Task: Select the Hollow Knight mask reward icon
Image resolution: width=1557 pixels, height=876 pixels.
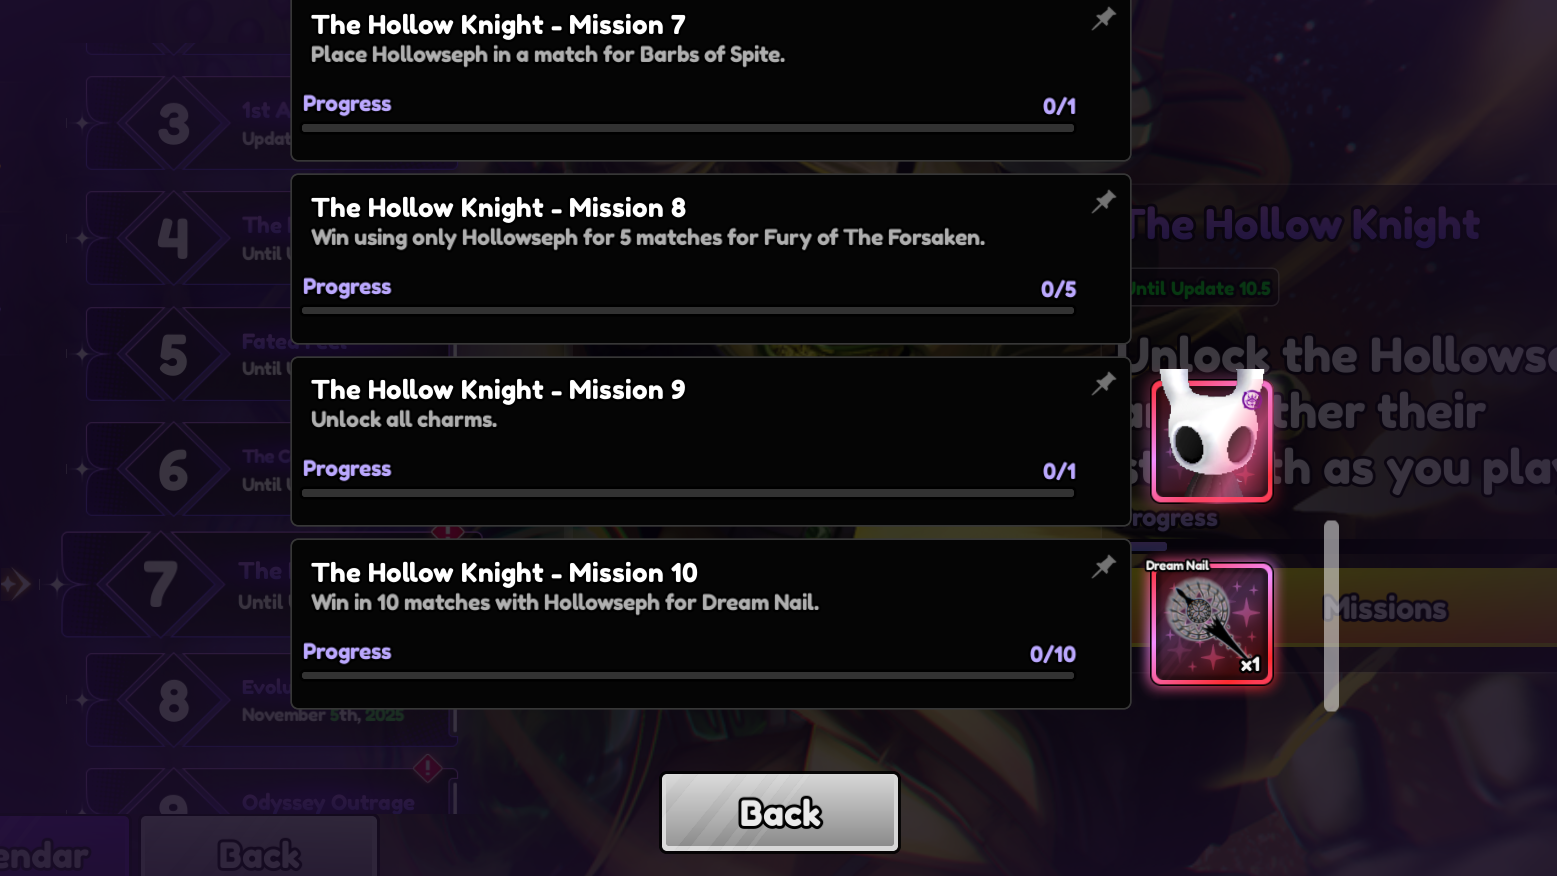Action: click(1211, 438)
